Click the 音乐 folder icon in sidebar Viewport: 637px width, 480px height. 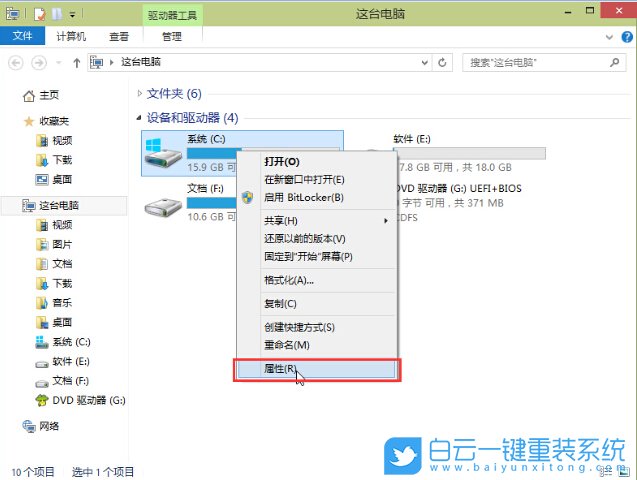(42, 303)
